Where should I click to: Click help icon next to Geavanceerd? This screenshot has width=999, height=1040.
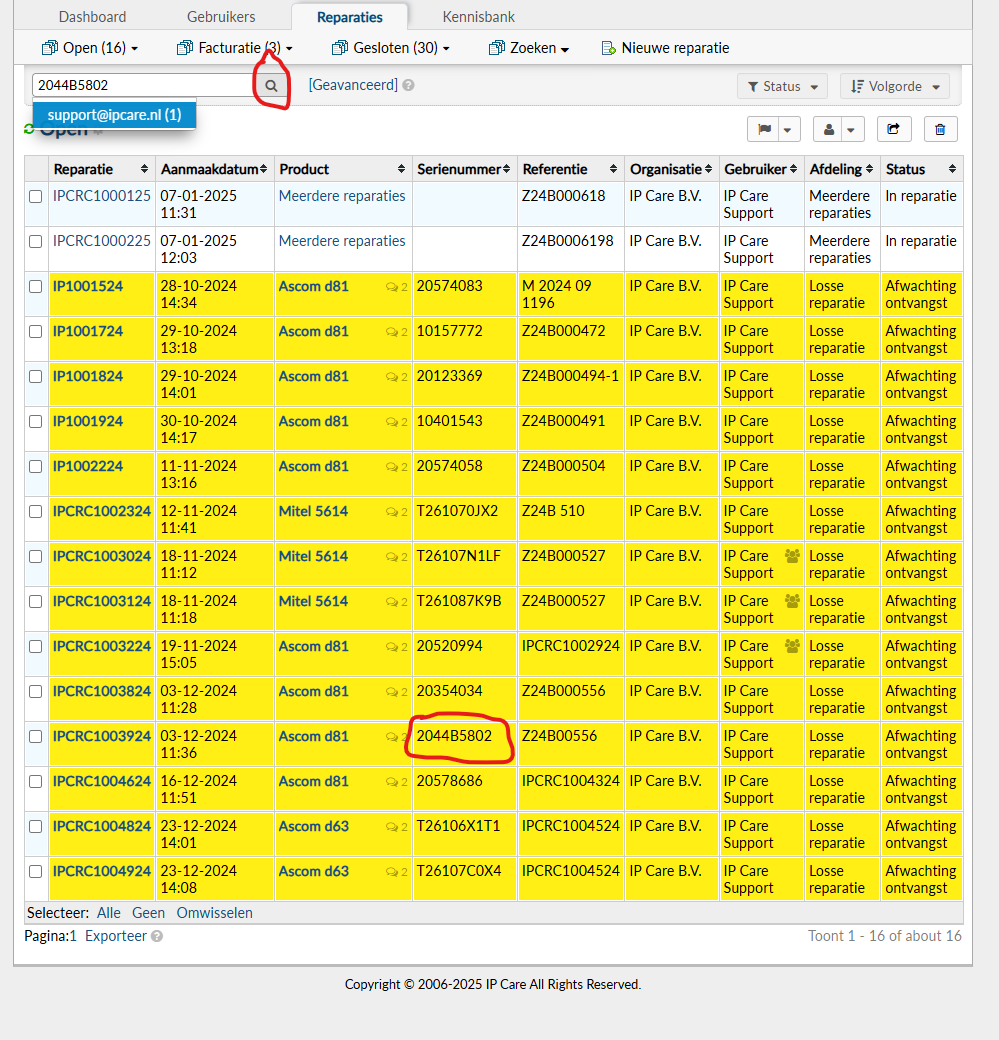408,86
